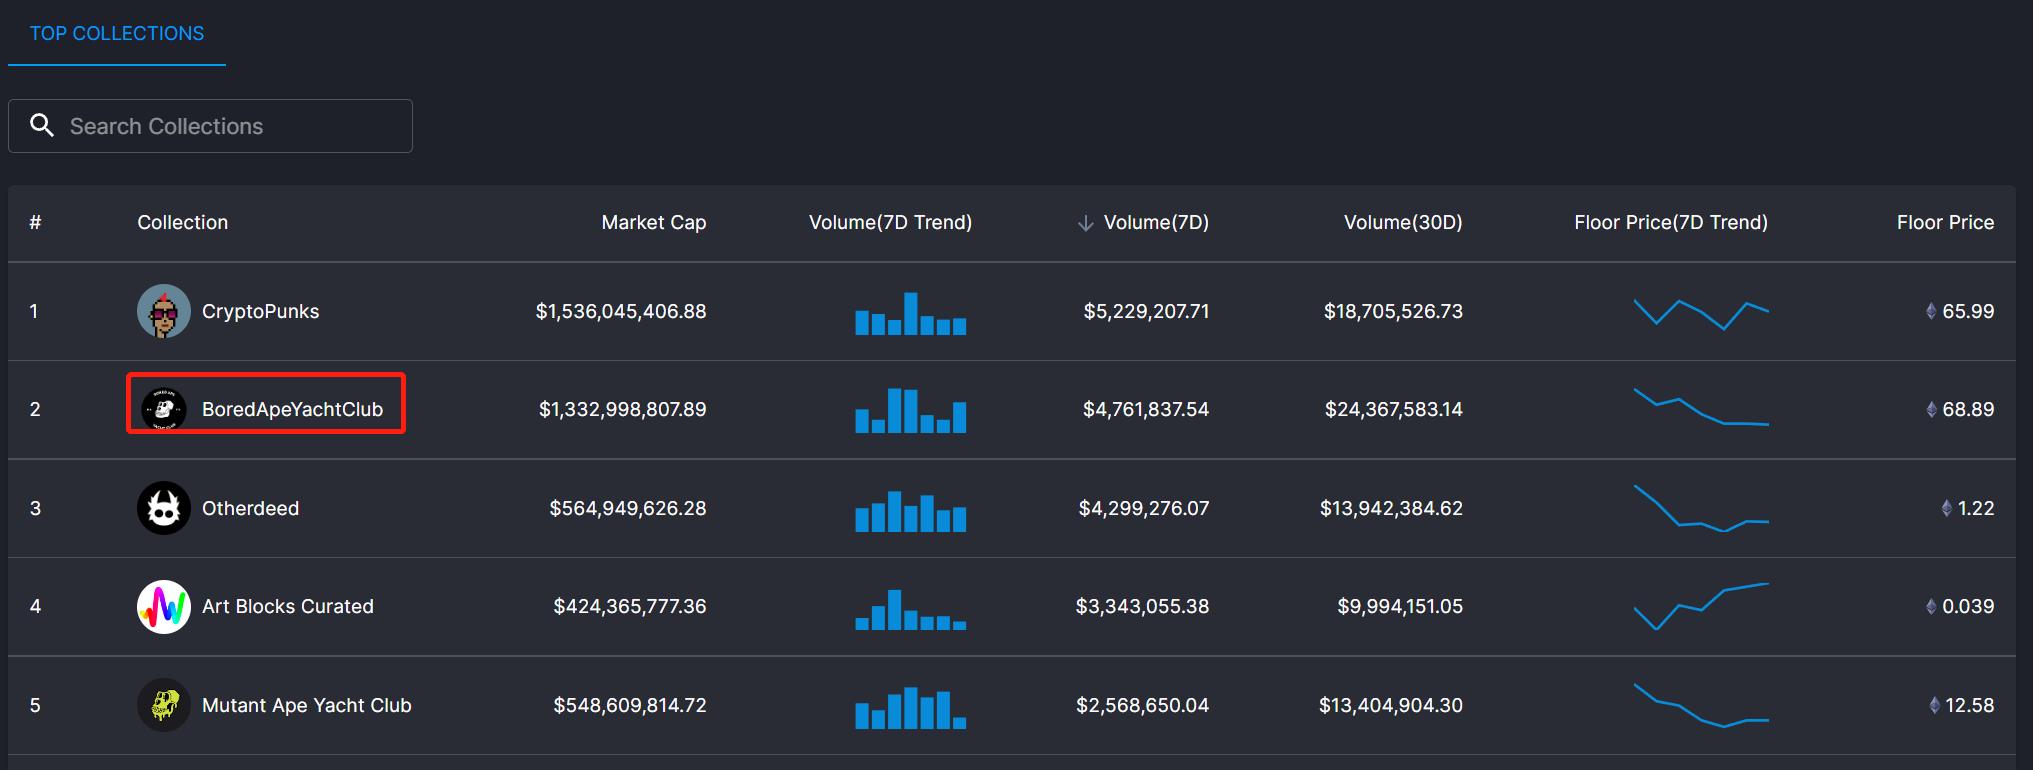Click the Otherdeed skull avatar icon

(163, 508)
